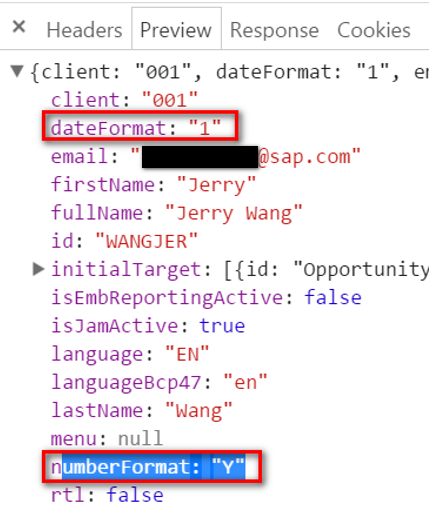Image resolution: width=435 pixels, height=517 pixels.
Task: Click the id "WANGJER" row
Action: [124, 241]
